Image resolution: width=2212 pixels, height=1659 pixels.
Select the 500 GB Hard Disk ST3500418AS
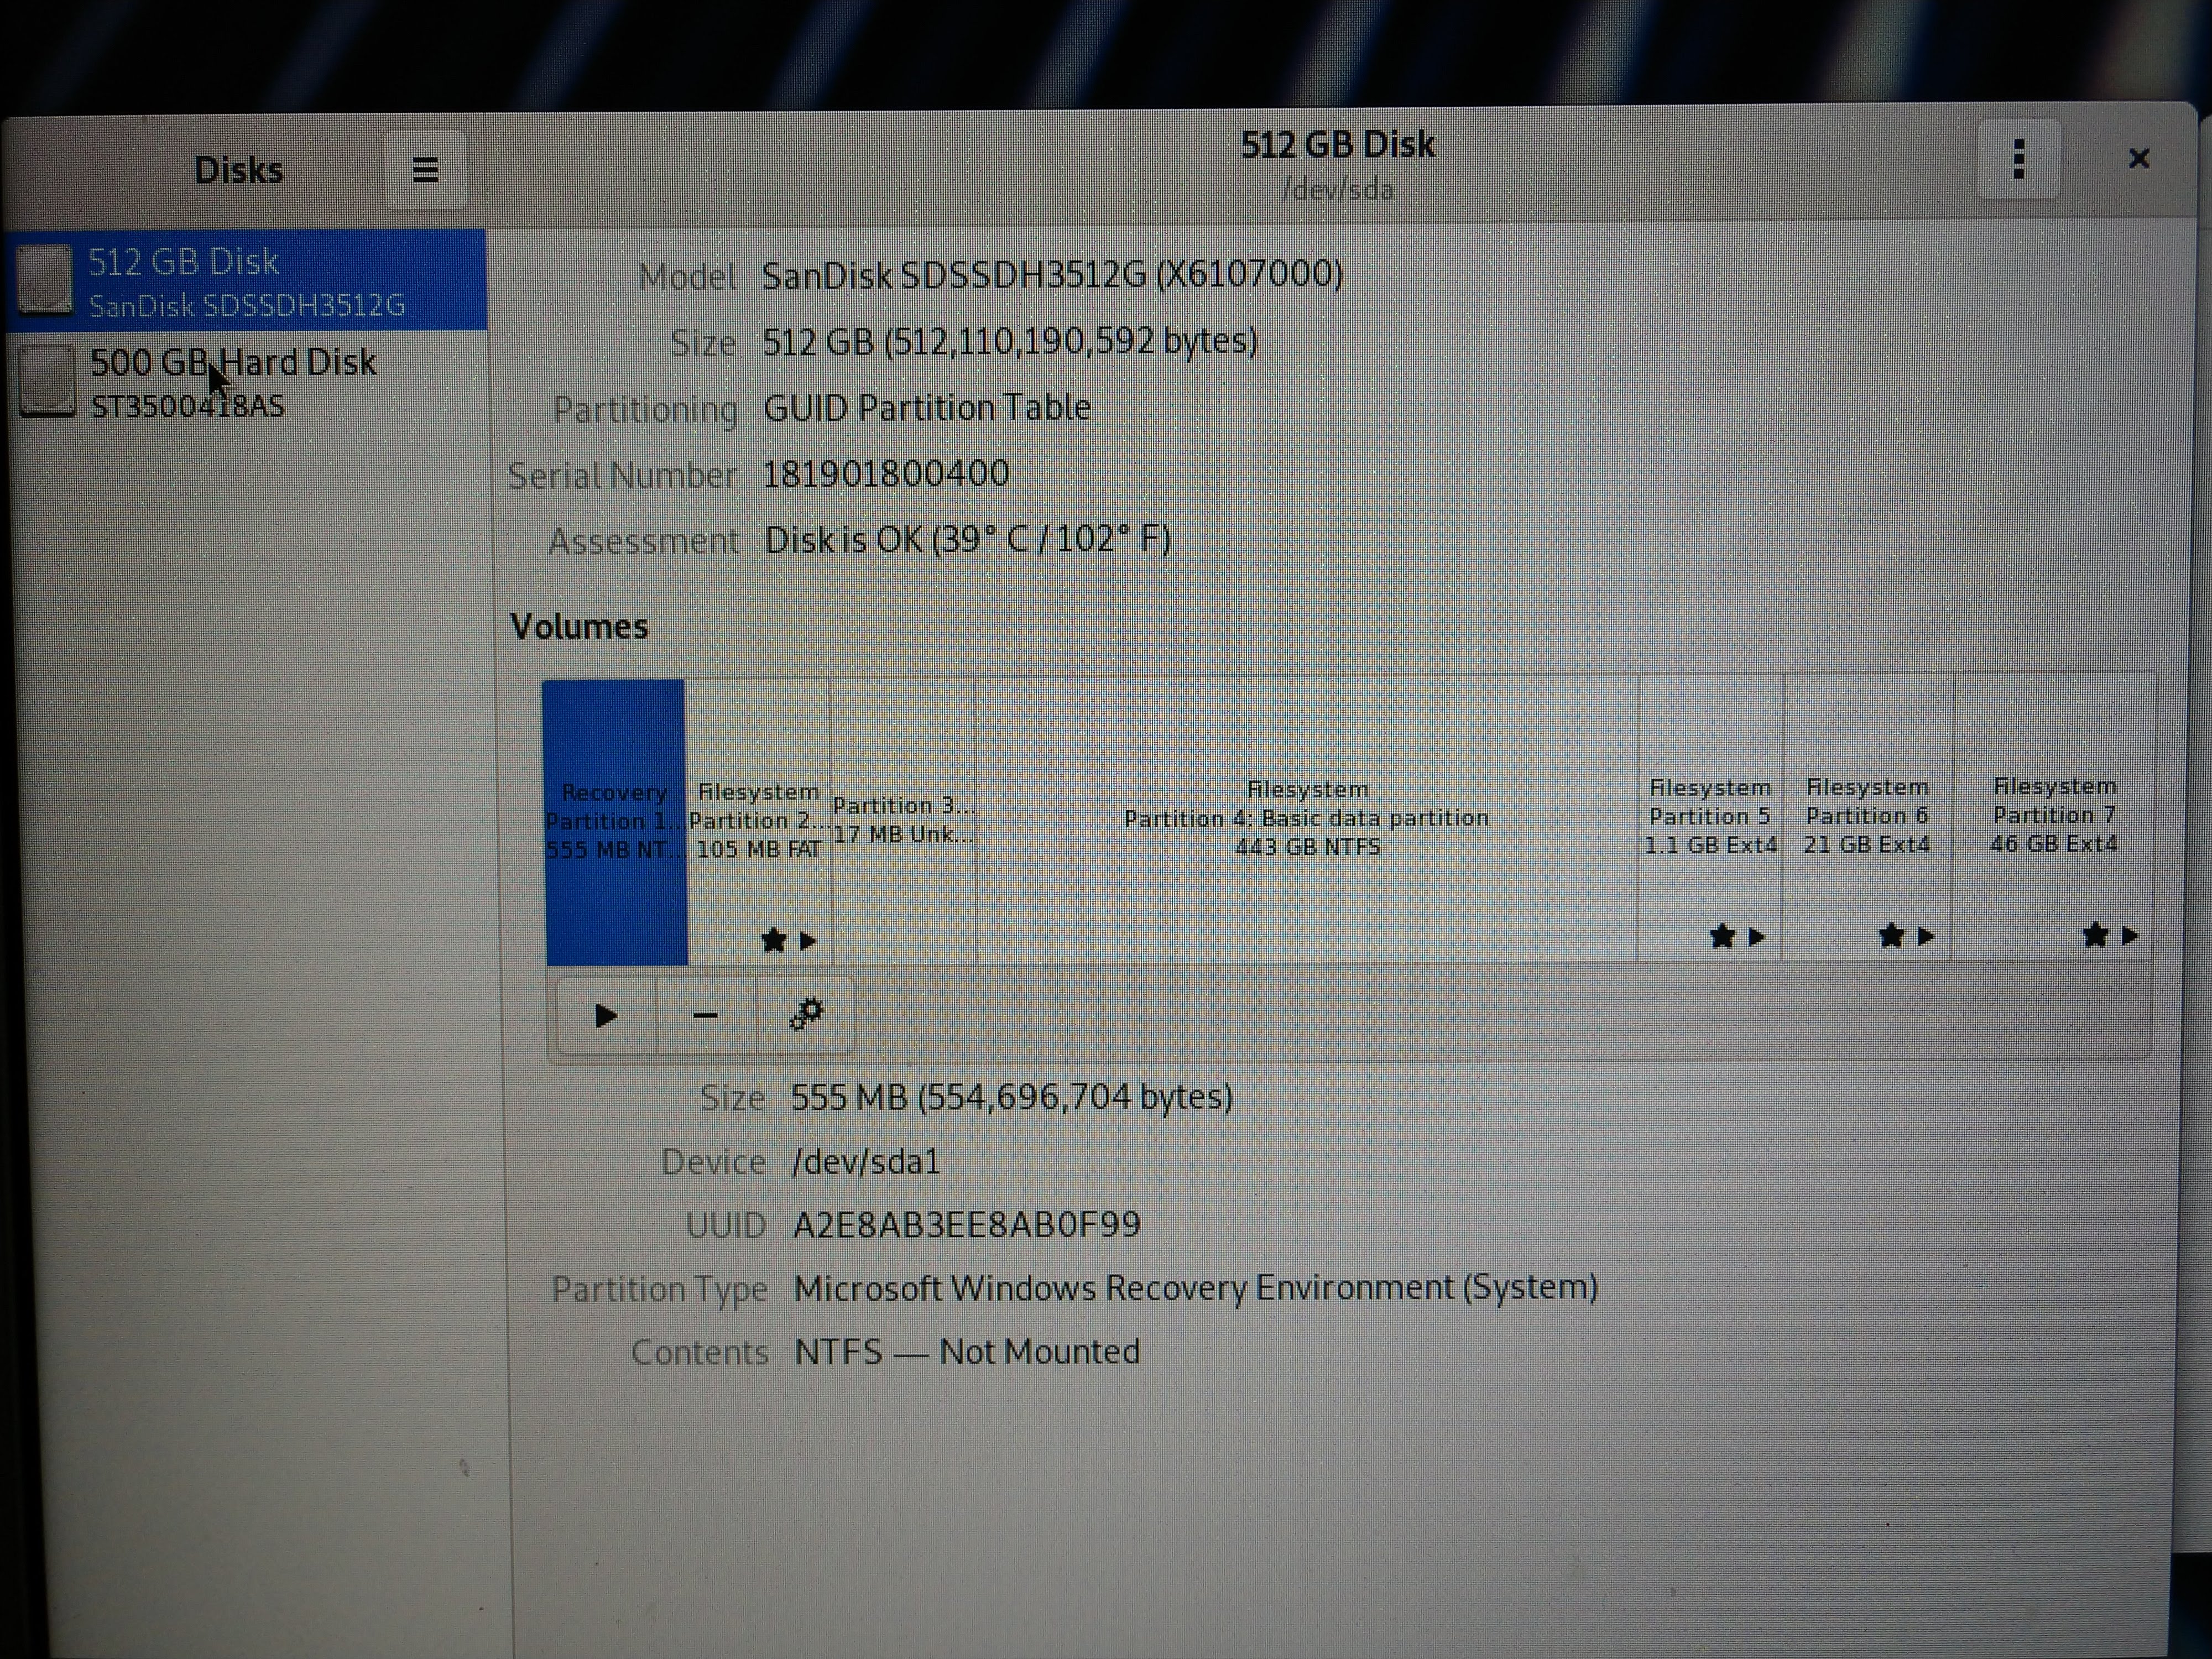[x=246, y=382]
